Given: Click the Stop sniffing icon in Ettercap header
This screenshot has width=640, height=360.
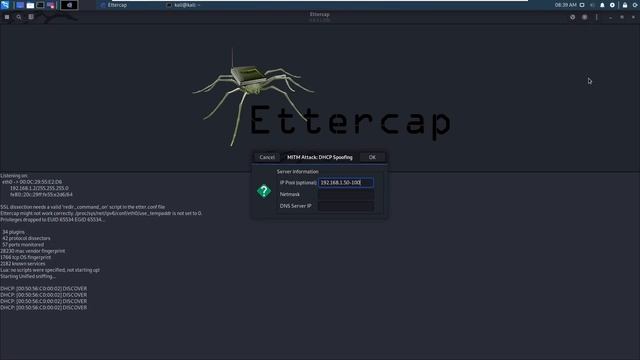Looking at the screenshot, I should coord(7,17).
